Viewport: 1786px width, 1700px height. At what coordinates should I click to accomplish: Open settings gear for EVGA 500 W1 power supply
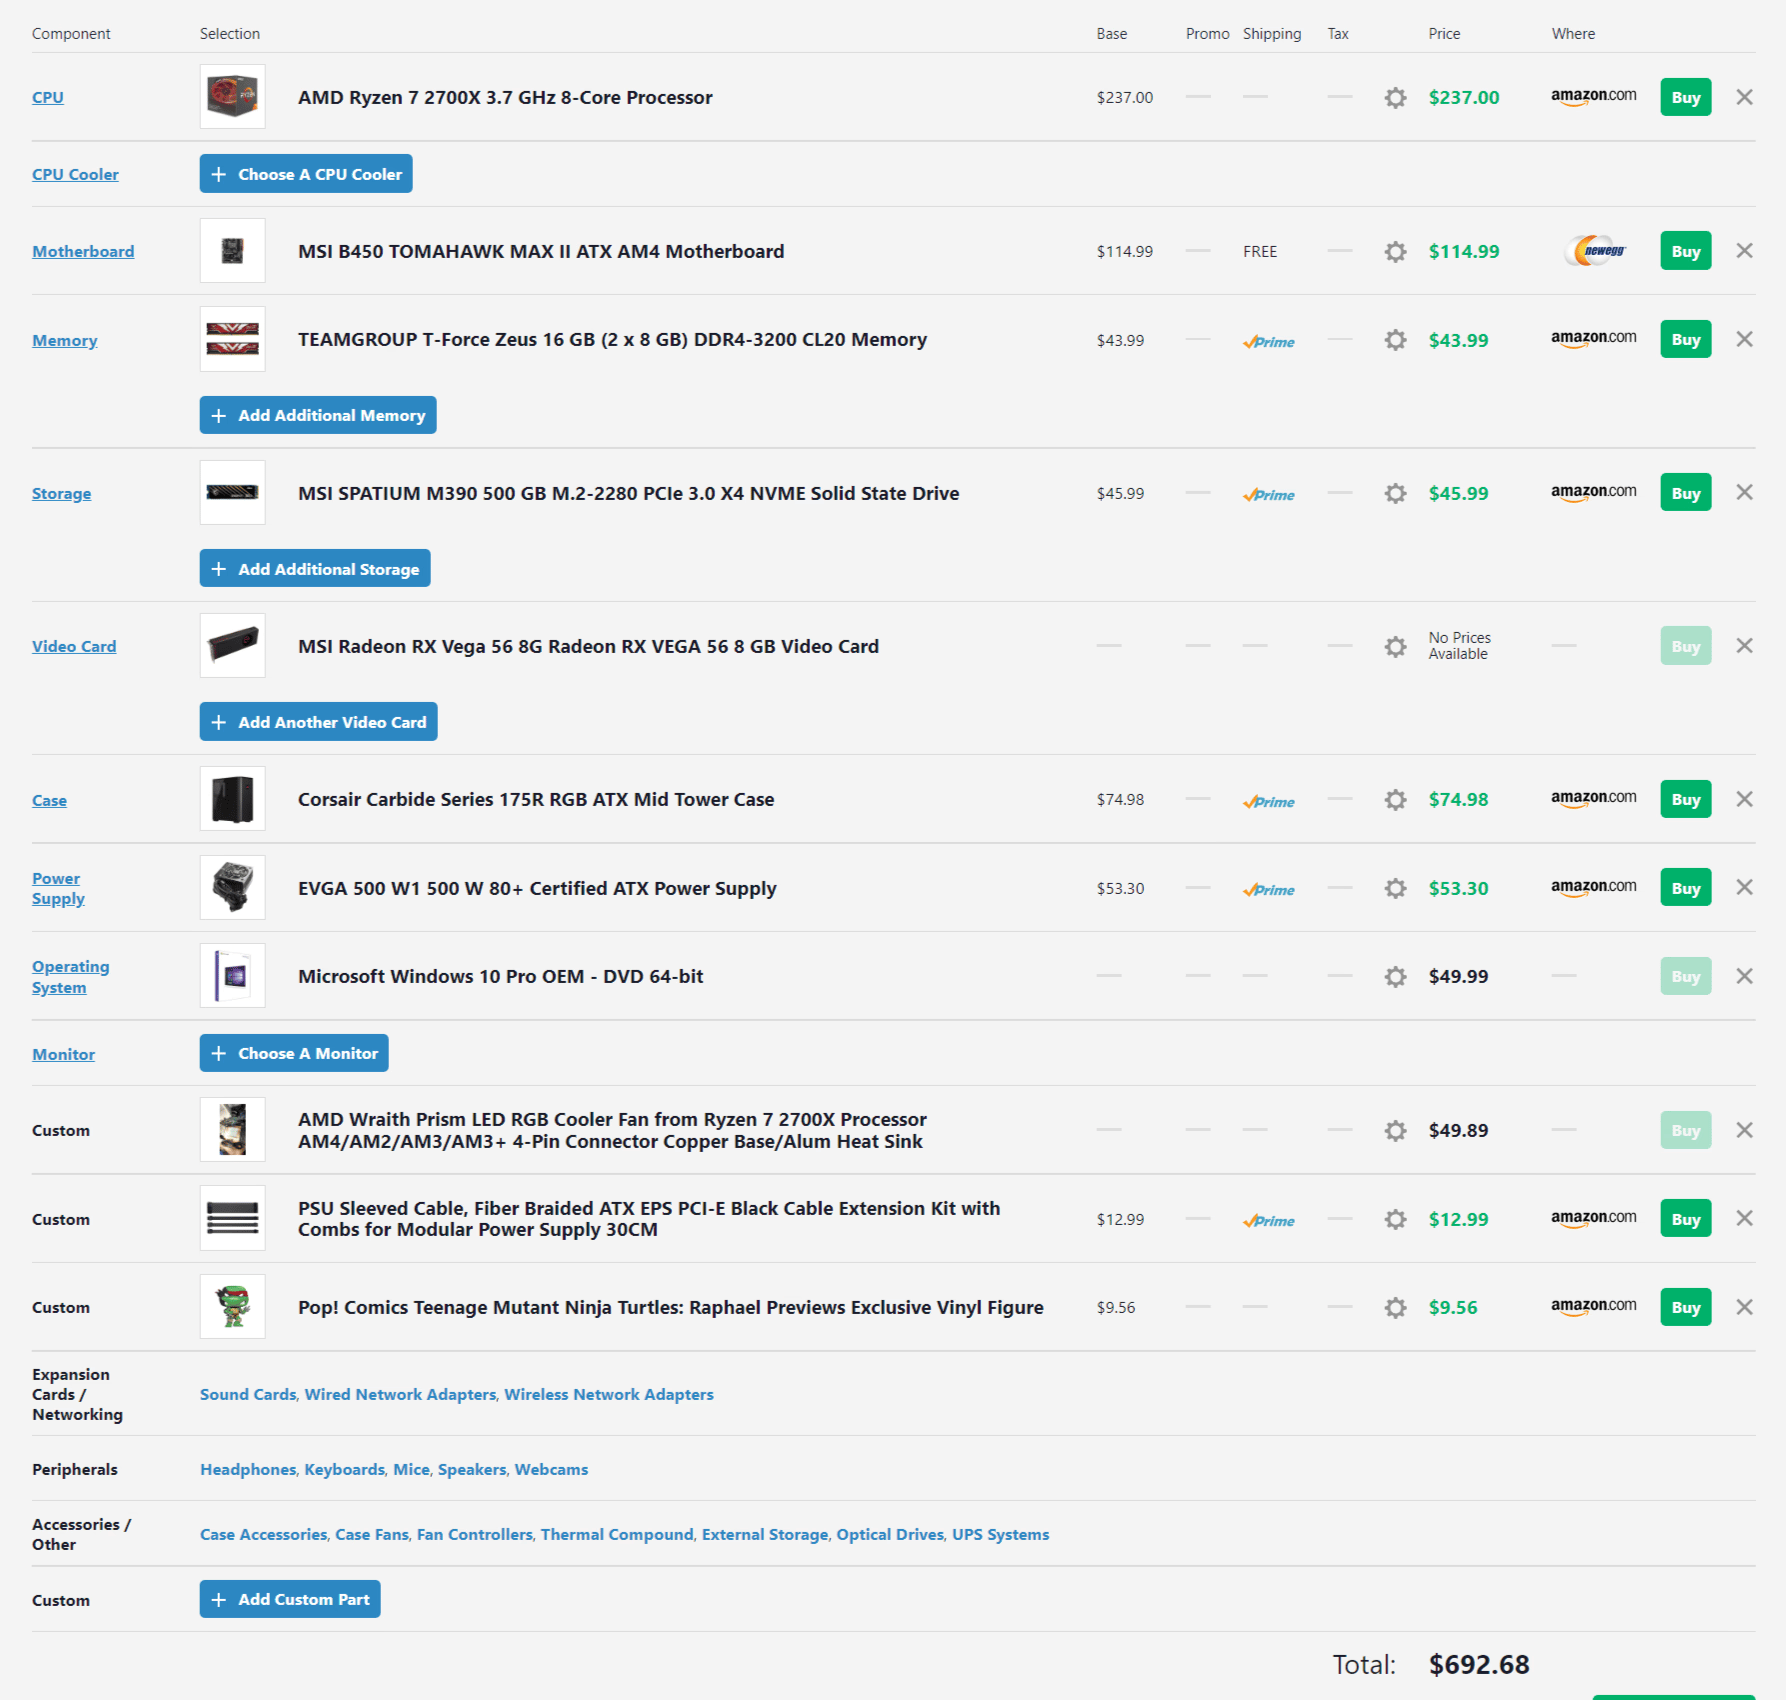click(x=1395, y=888)
